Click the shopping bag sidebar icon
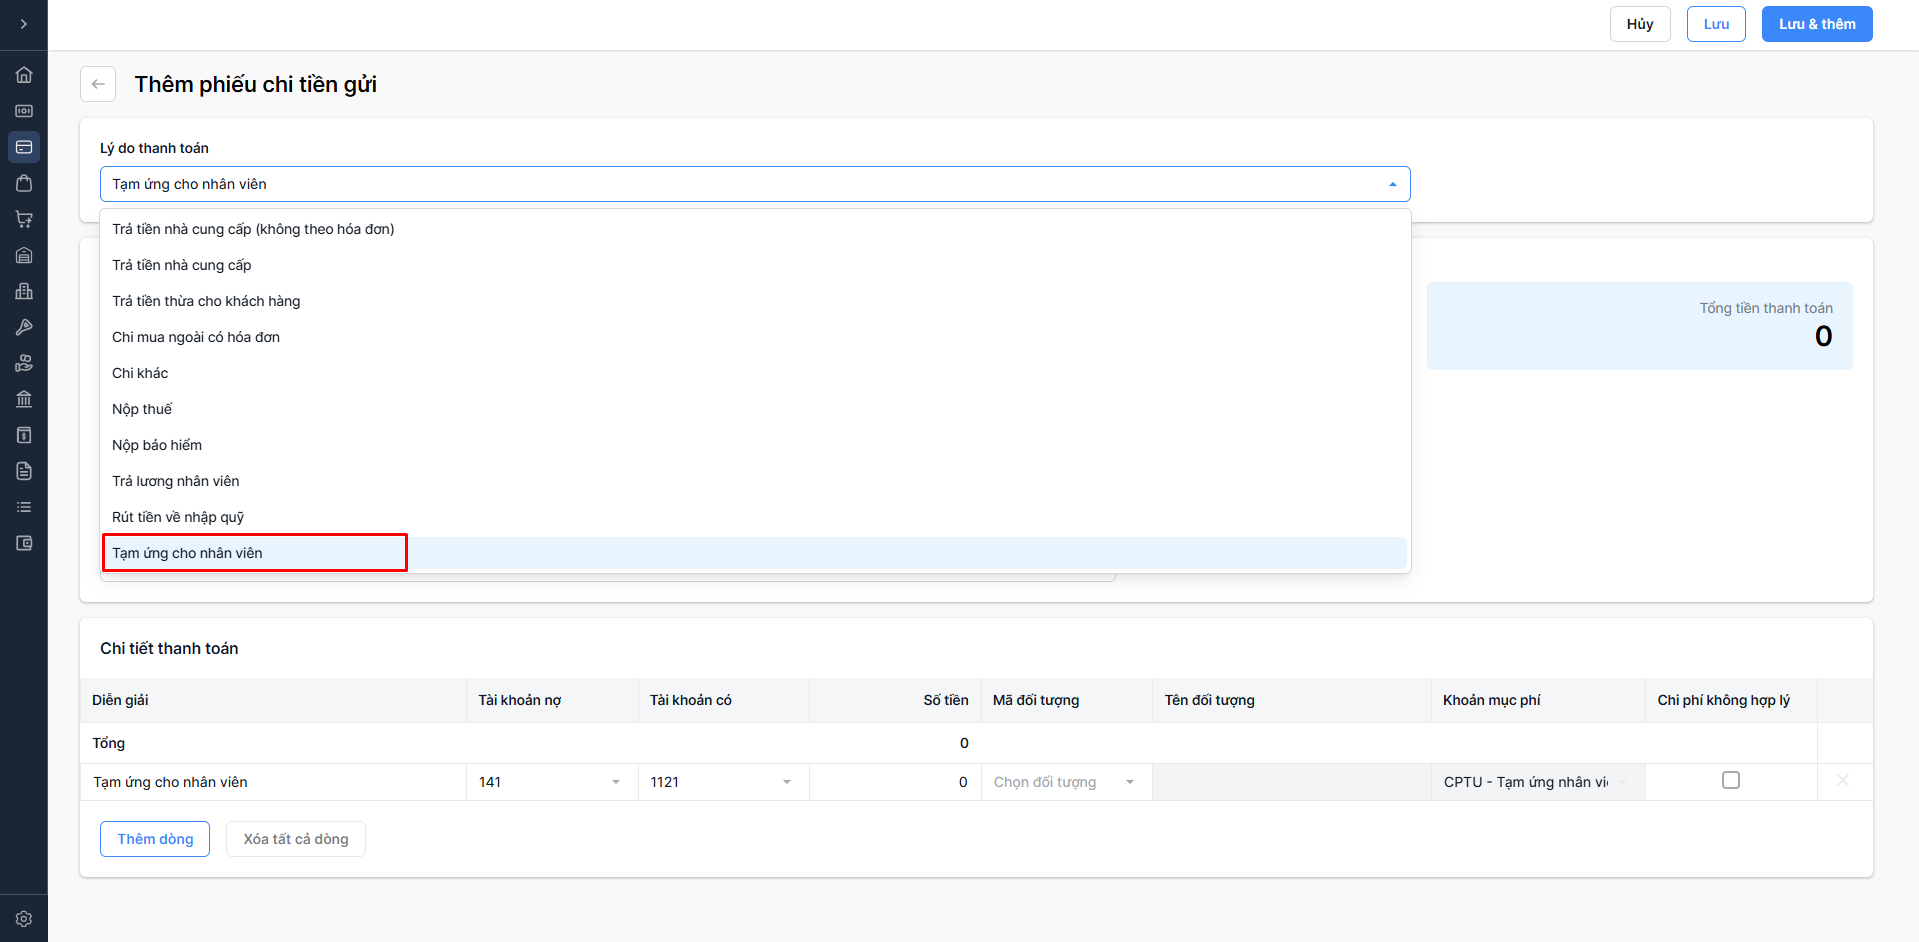The image size is (1919, 942). [24, 183]
